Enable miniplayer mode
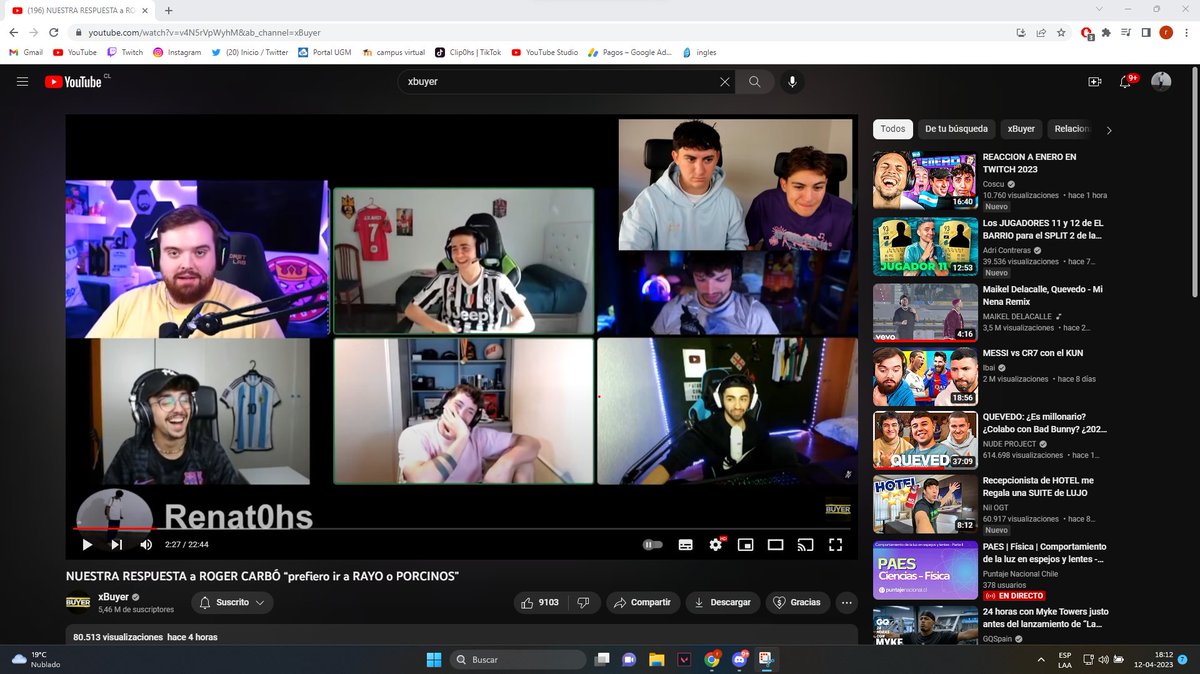This screenshot has width=1200, height=674. 745,544
